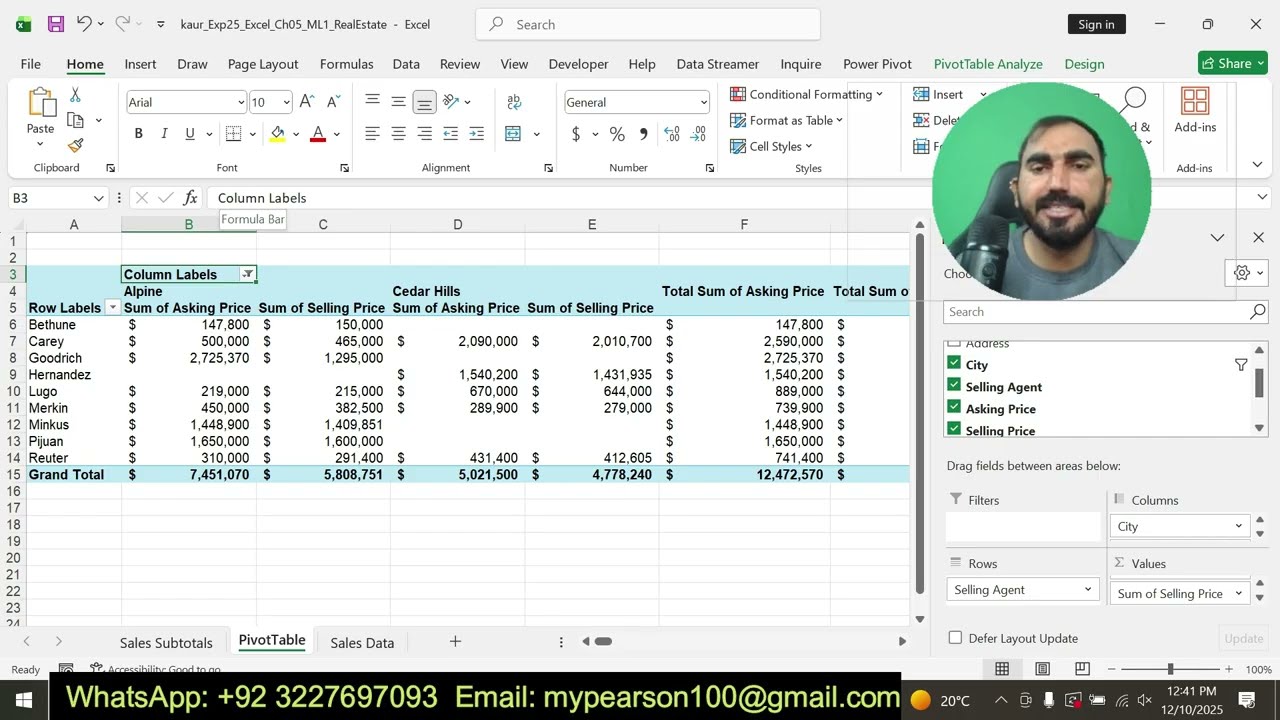Add a new sheet with plus button

455,642
